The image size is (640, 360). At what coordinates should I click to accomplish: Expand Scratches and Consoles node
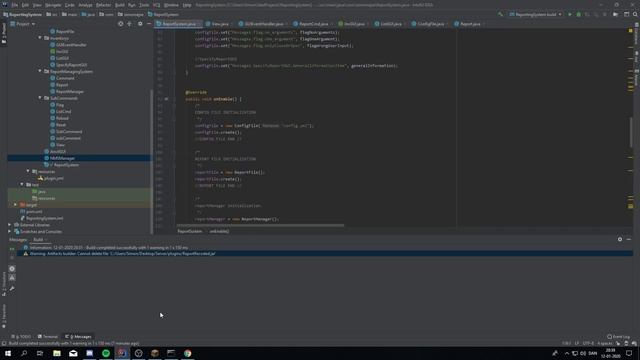point(10,231)
